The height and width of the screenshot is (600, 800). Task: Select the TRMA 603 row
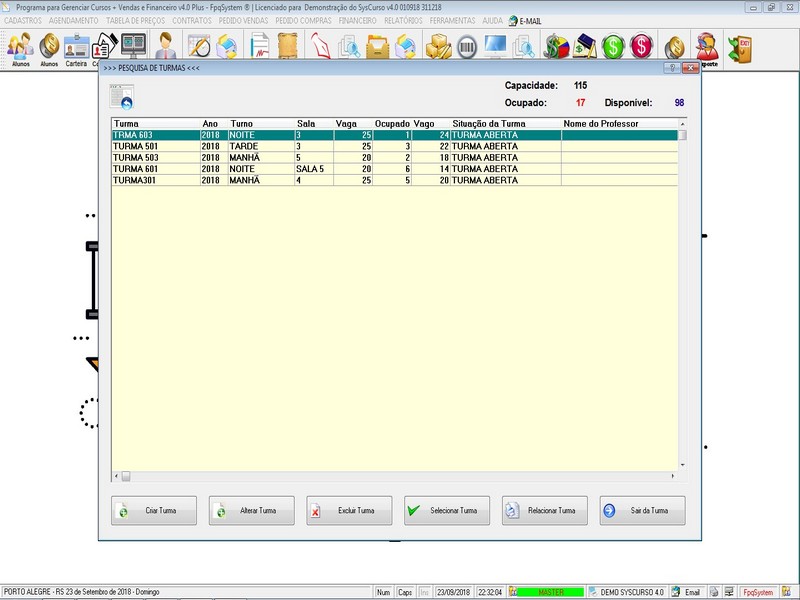(395, 135)
